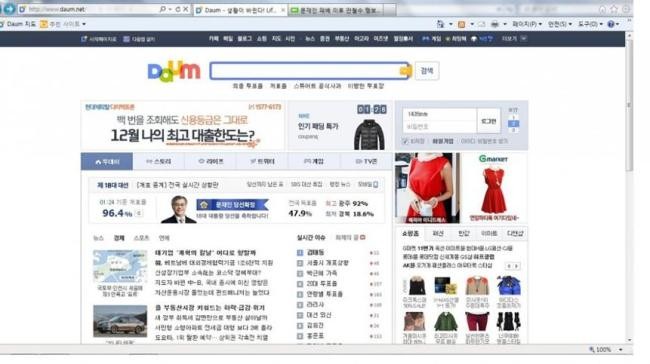This screenshot has width=650, height=364.
Task: Select the 쇼핑홈 tab in the shopping box
Action: pos(410,234)
